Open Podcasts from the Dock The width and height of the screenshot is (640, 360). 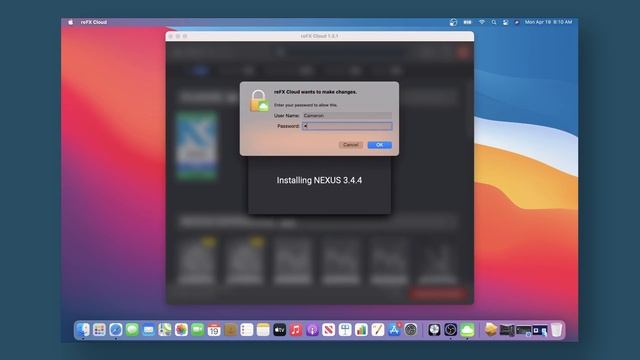pyautogui.click(x=312, y=329)
